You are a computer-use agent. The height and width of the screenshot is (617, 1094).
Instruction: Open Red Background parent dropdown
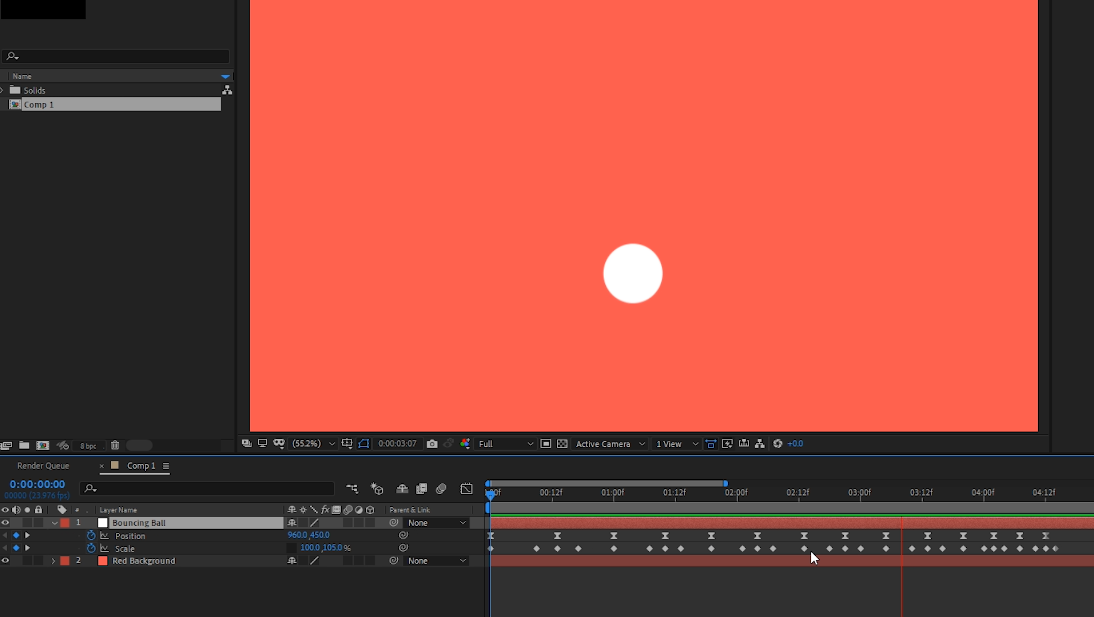[x=437, y=560]
